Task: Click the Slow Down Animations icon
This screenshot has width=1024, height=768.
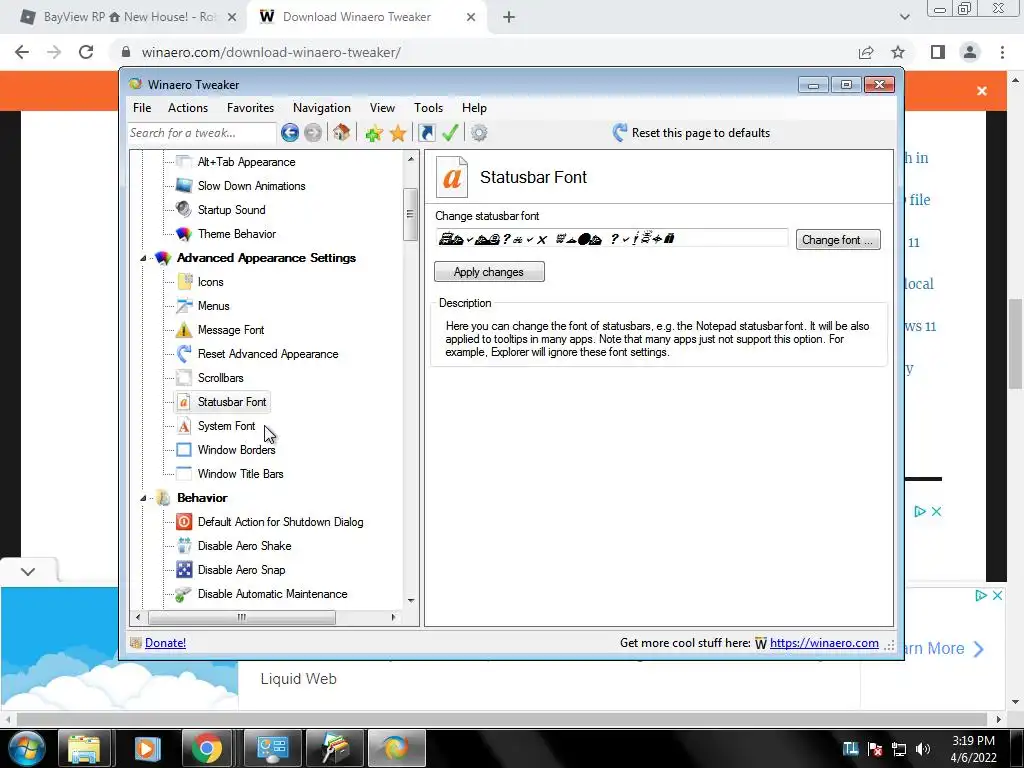Action: (x=184, y=185)
